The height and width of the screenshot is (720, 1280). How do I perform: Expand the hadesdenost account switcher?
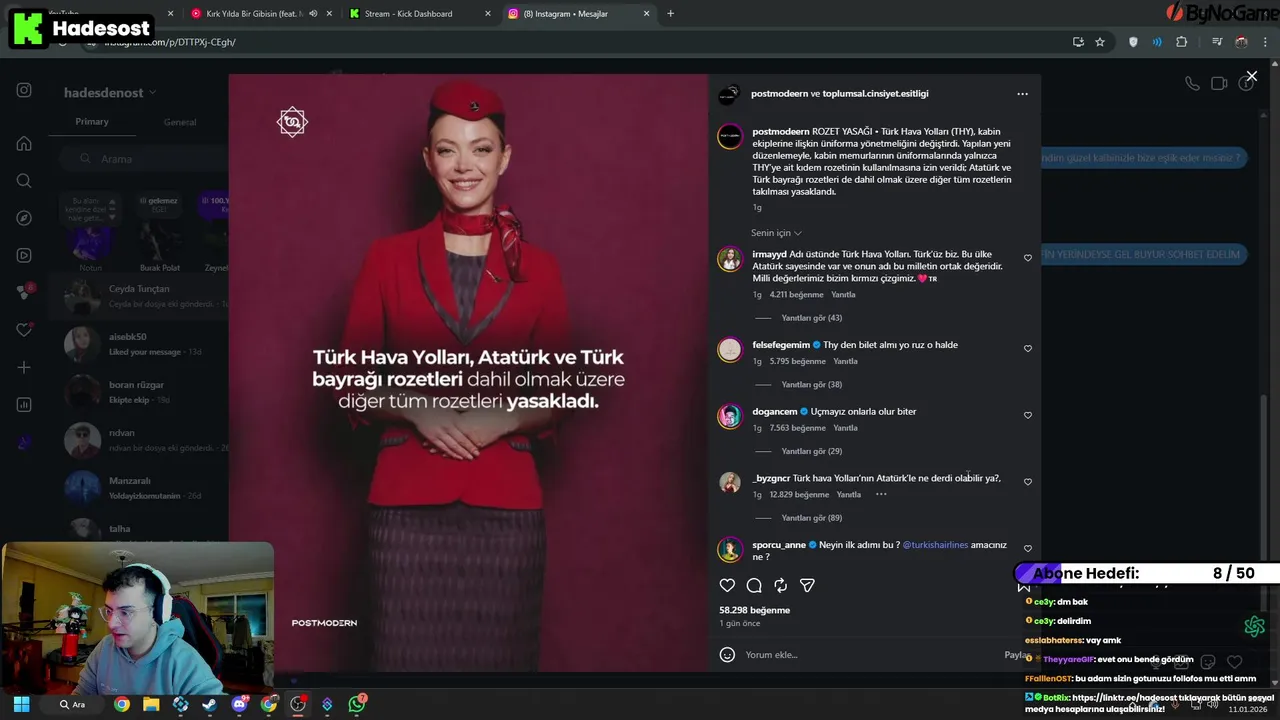110,93
